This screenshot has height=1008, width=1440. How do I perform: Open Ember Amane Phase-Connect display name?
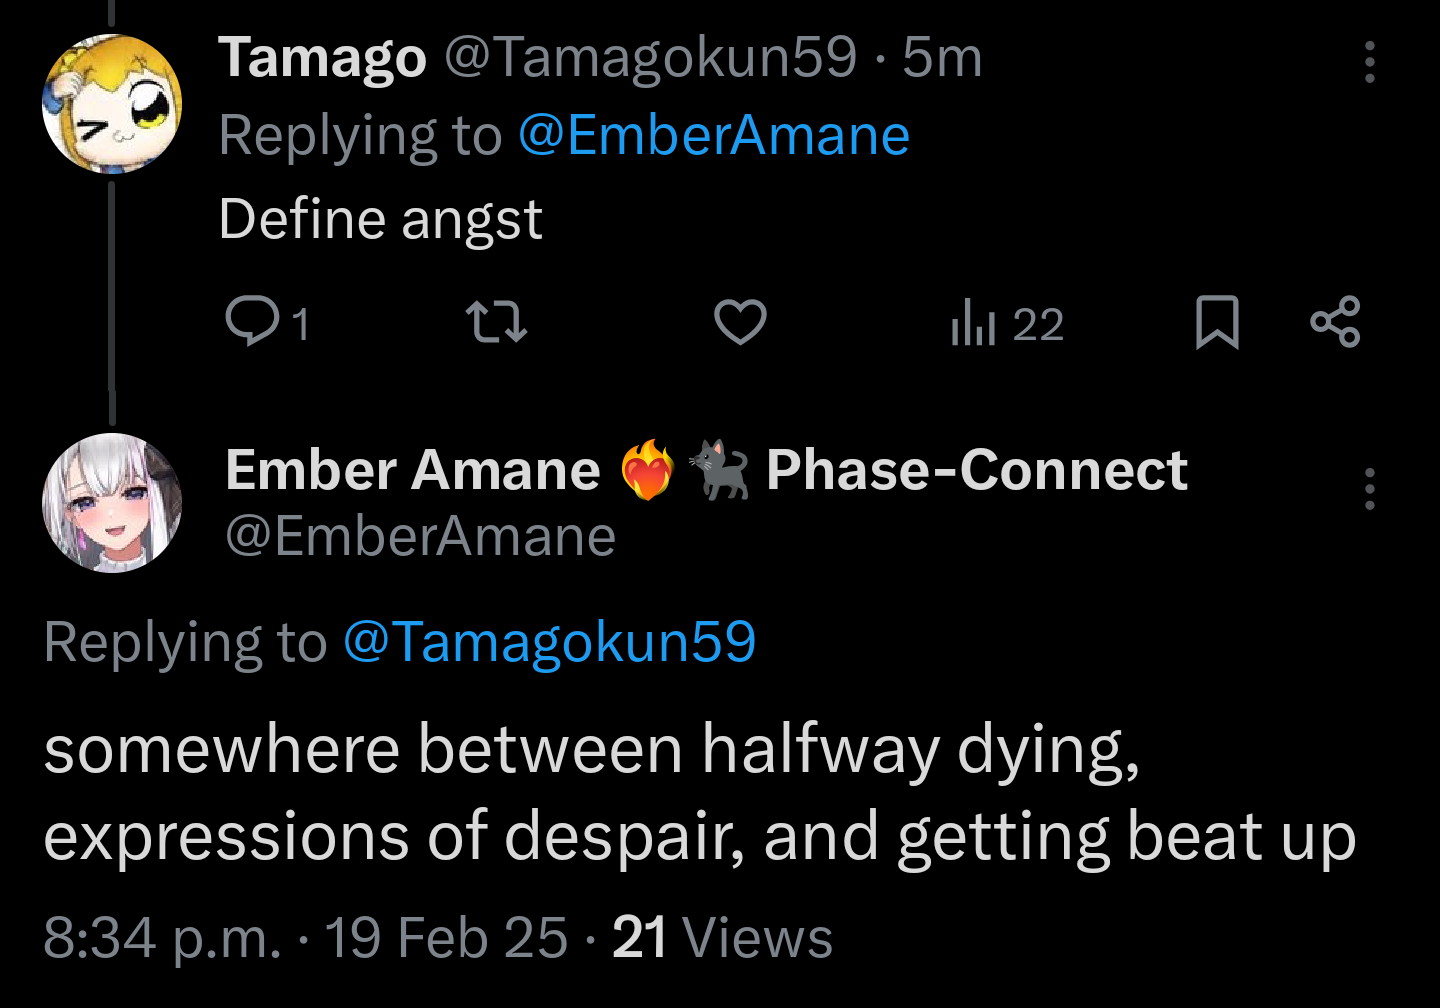pyautogui.click(x=705, y=470)
